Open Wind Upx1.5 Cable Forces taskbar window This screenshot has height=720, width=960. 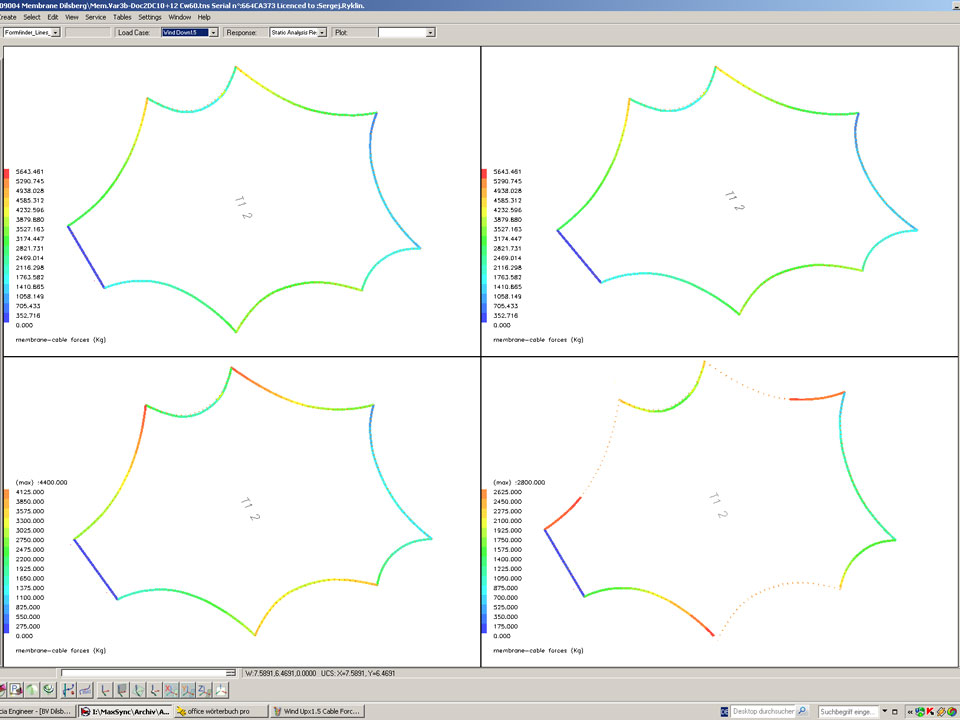point(317,711)
